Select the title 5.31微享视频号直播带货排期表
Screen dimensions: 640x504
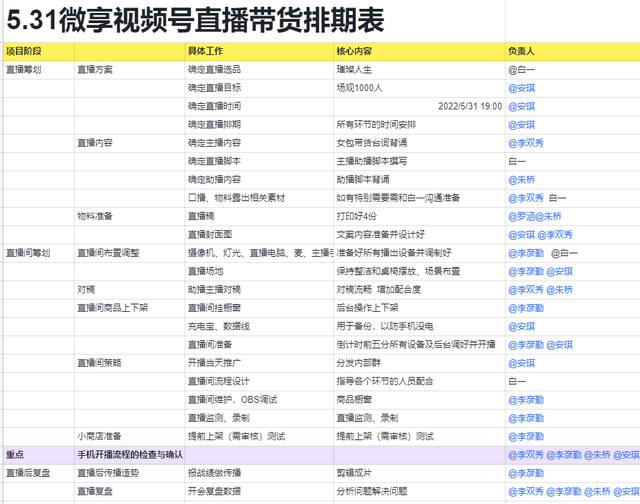pos(195,20)
